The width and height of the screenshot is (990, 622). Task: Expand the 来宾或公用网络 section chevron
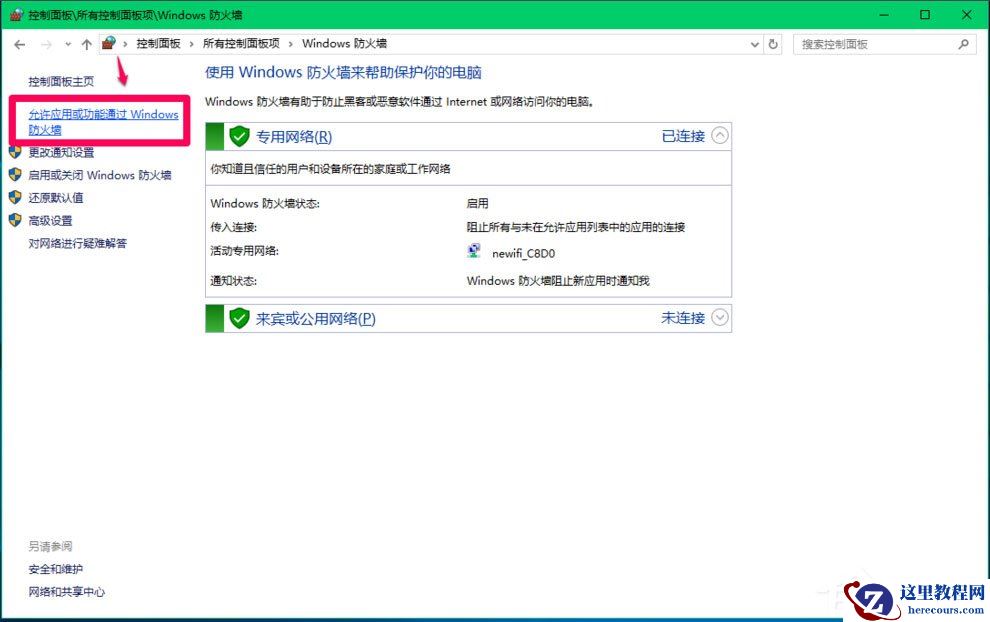[722, 318]
